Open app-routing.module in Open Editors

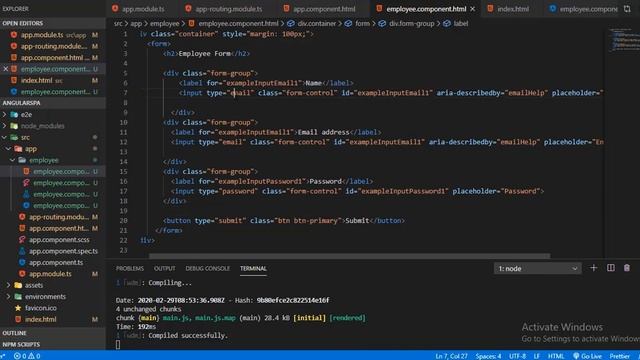pyautogui.click(x=53, y=46)
